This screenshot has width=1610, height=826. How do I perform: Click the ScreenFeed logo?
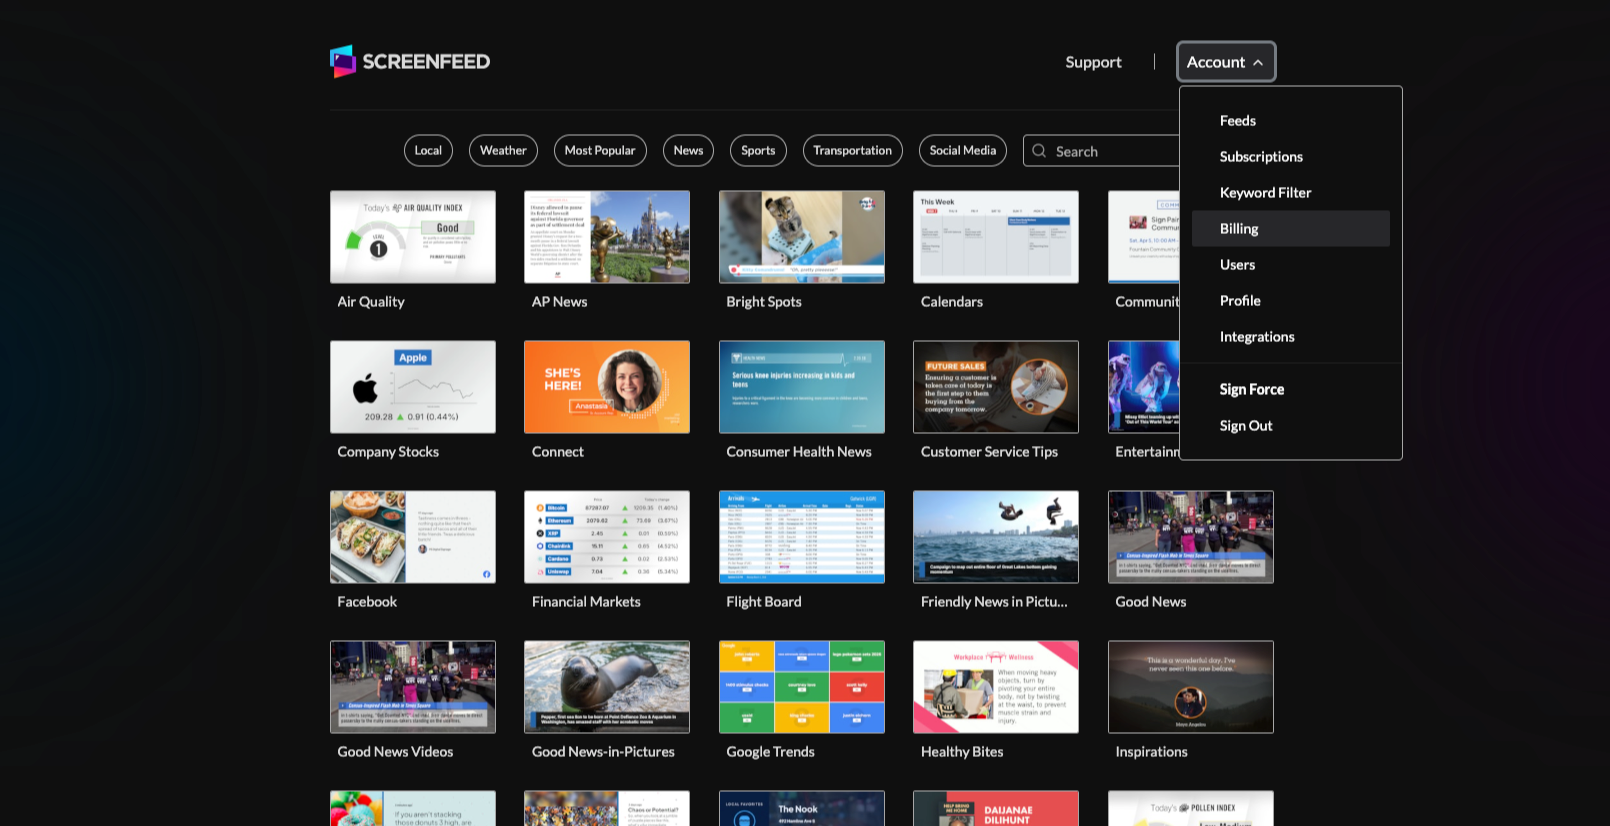[x=410, y=61]
